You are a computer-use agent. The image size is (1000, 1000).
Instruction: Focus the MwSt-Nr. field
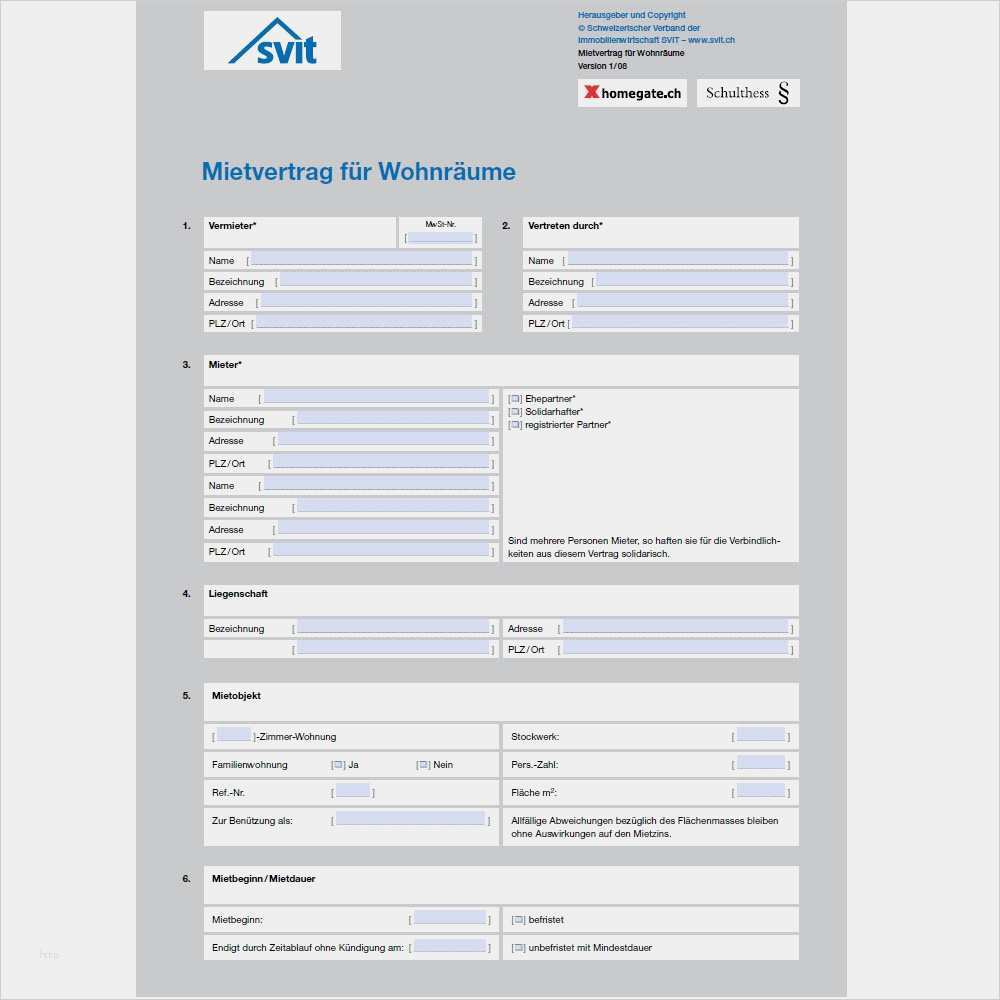pos(440,238)
